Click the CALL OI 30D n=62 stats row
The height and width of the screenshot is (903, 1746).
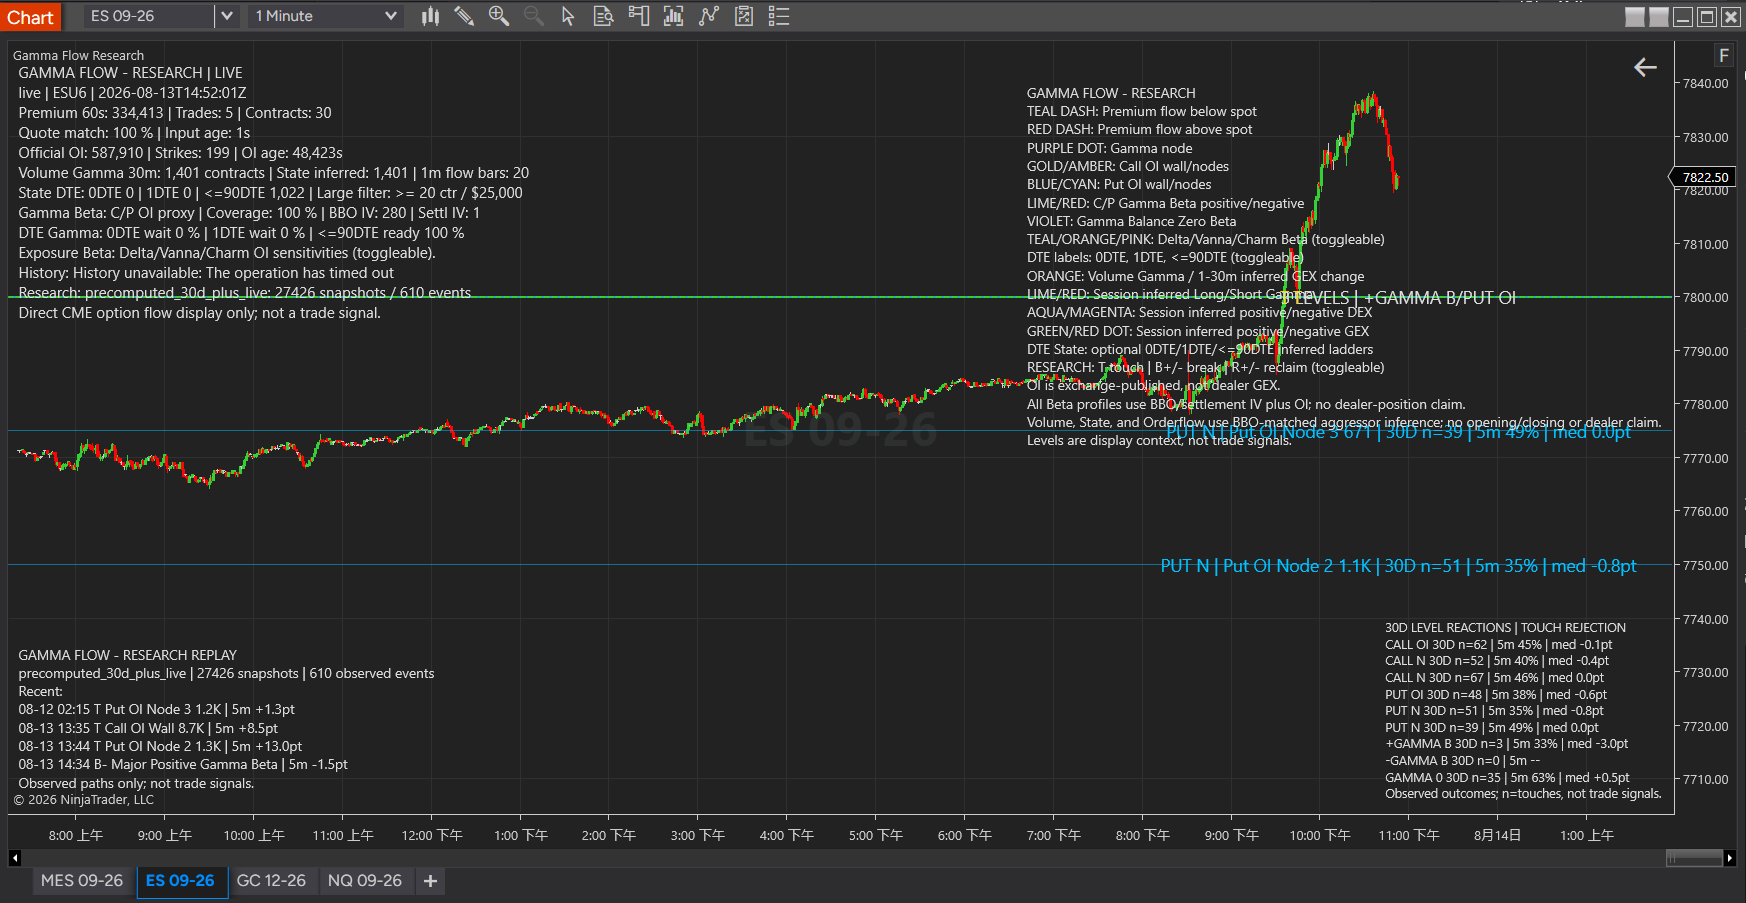(1498, 645)
